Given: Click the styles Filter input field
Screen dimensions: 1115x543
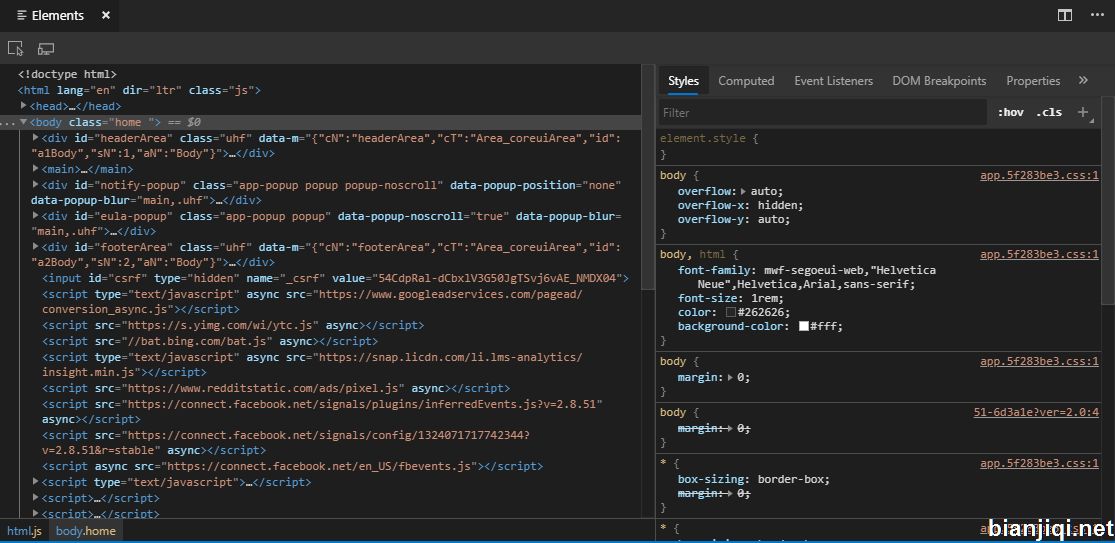Looking at the screenshot, I should [x=823, y=112].
